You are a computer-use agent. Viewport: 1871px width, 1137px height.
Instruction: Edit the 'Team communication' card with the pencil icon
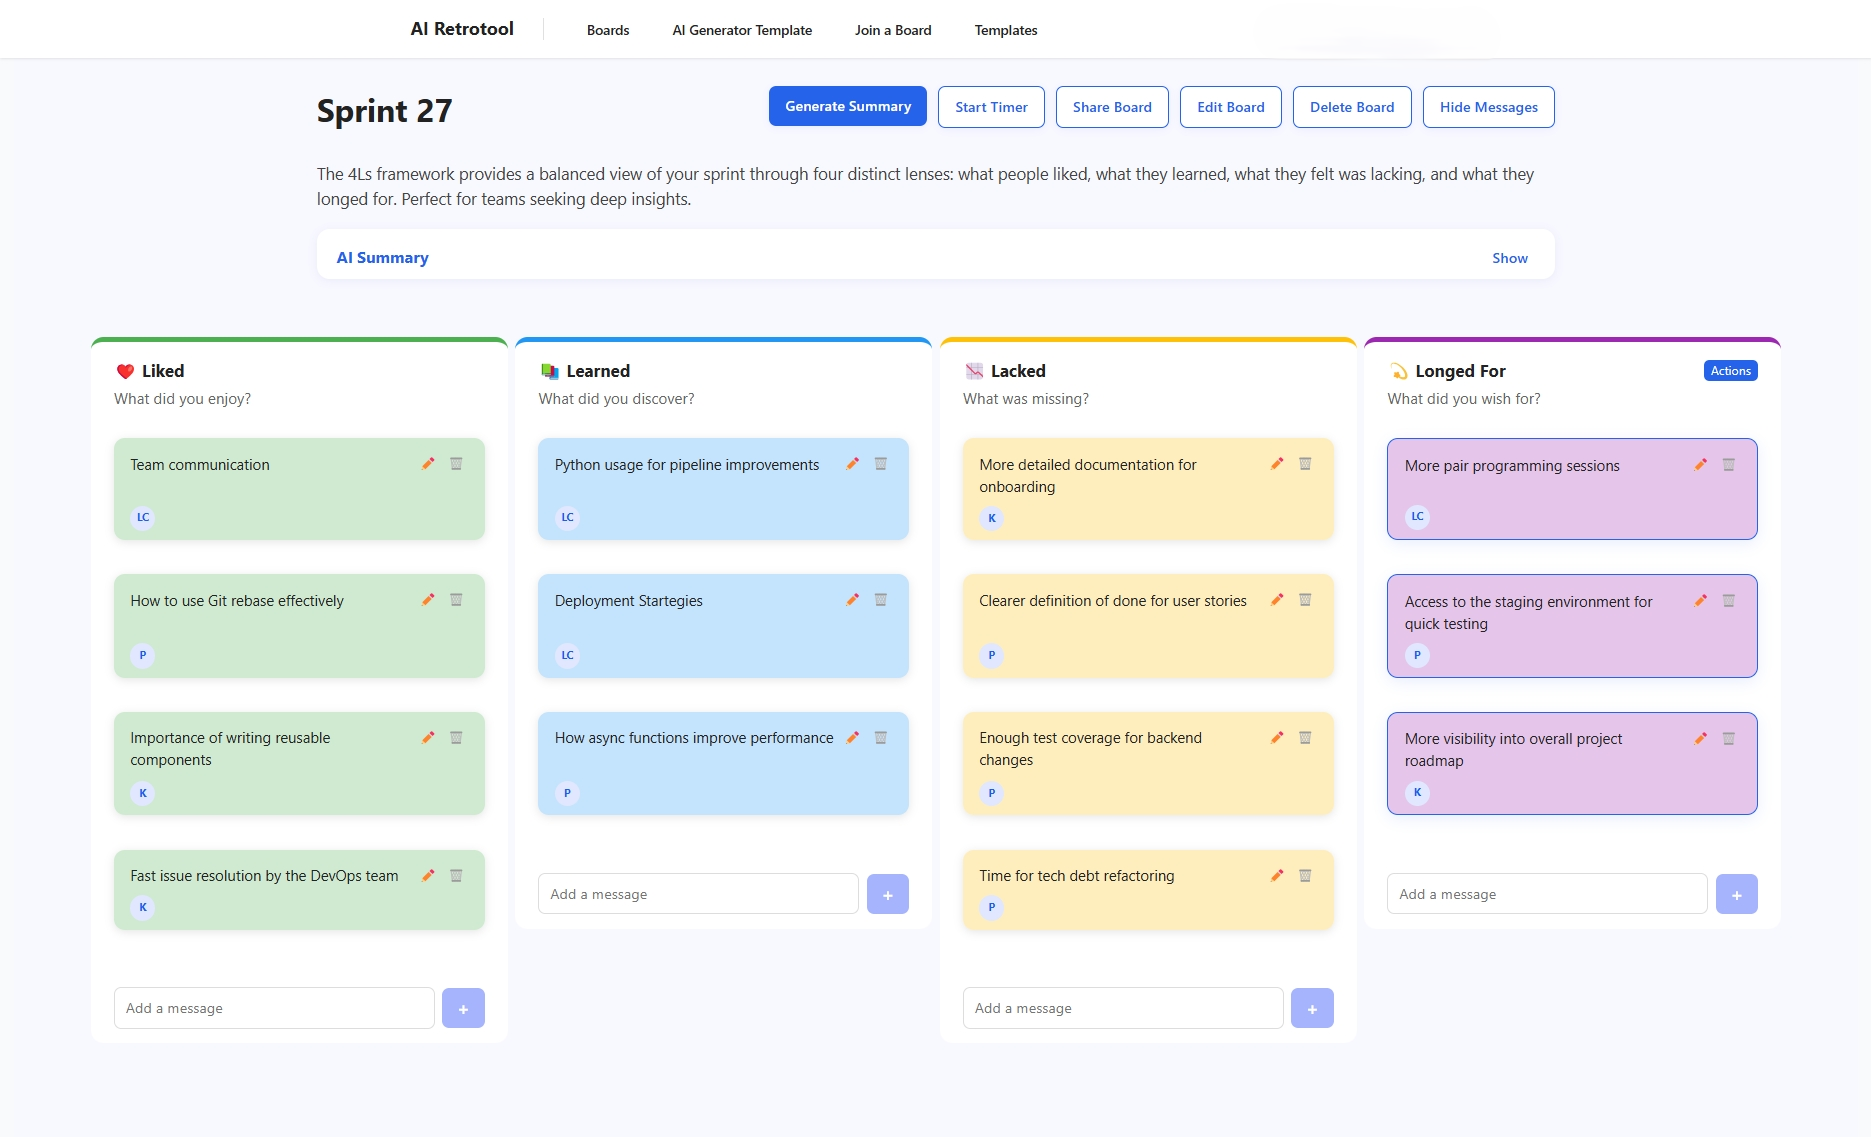428,463
